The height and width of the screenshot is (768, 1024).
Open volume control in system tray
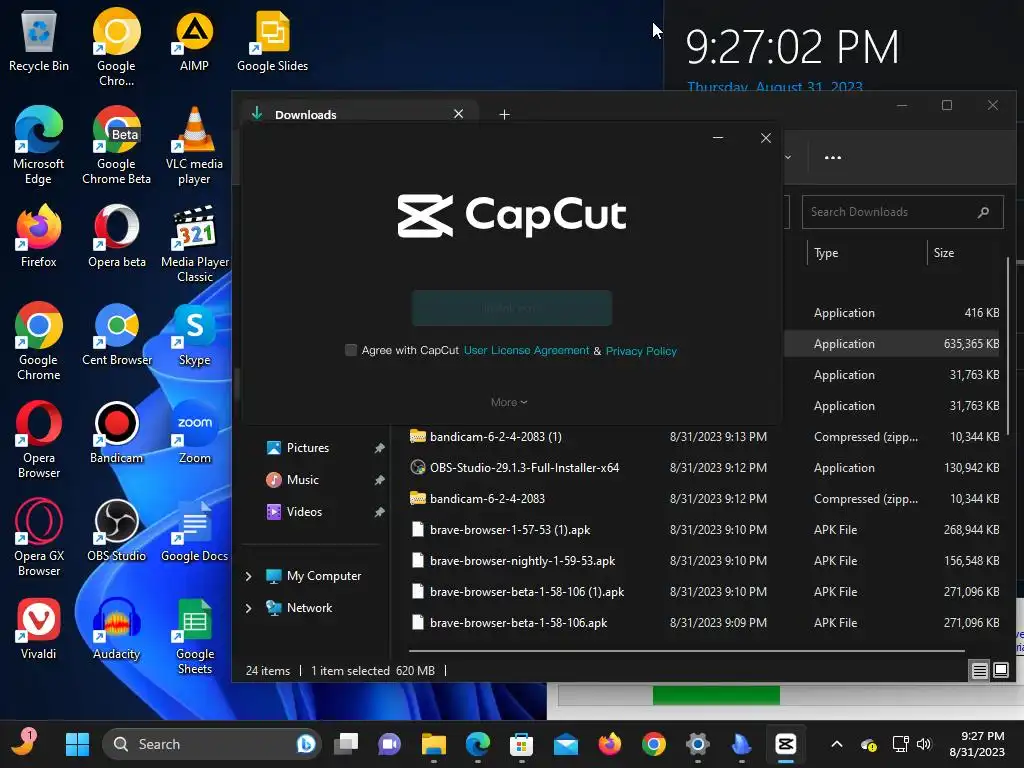pyautogui.click(x=923, y=744)
